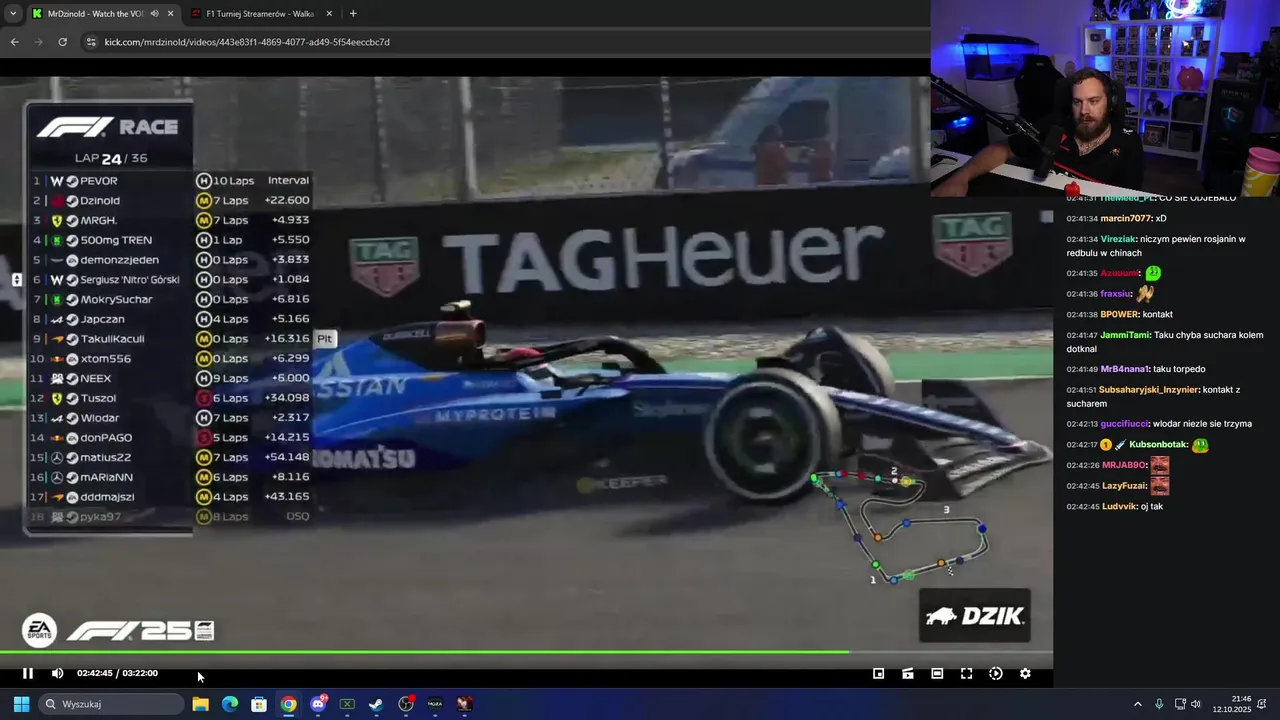Switch to F1 Turniej Streamerów tab
Image resolution: width=1280 pixels, height=720 pixels.
click(x=260, y=14)
